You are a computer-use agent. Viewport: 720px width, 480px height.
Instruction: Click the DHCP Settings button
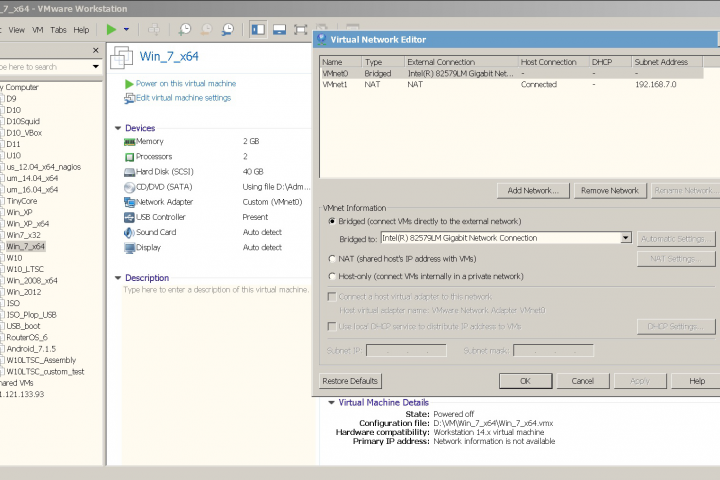[676, 327]
